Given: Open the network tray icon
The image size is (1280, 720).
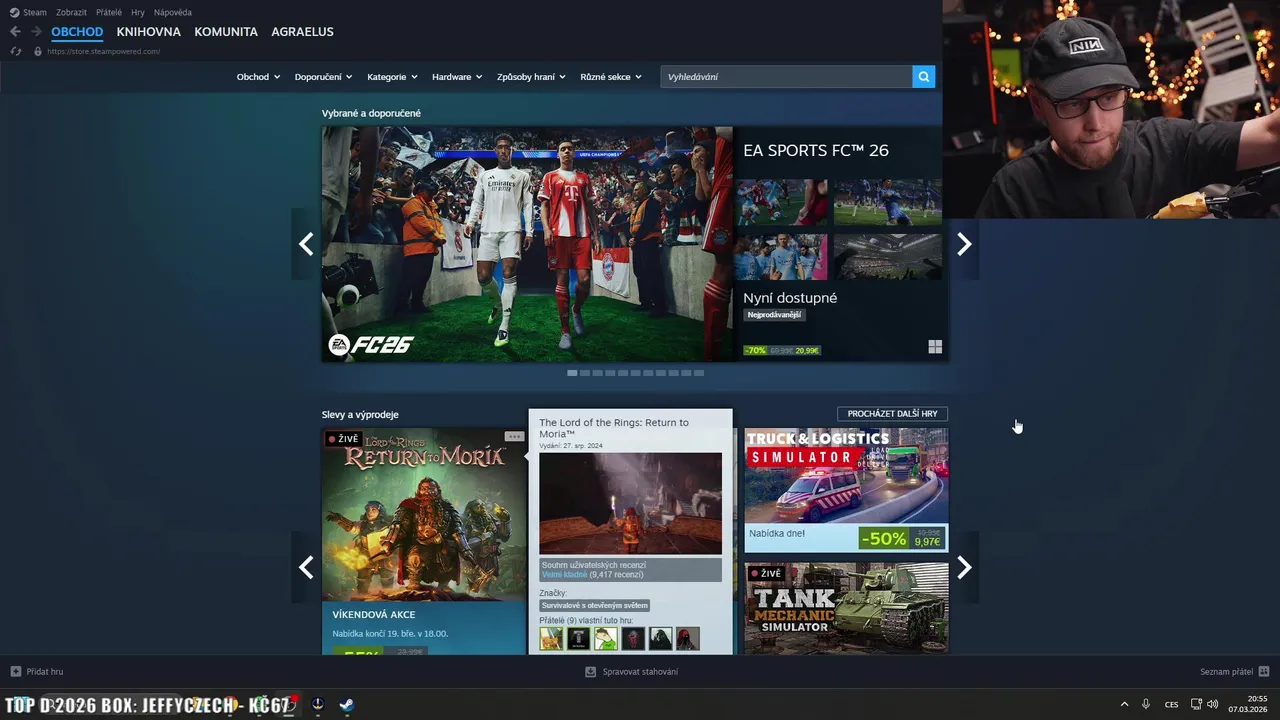Looking at the screenshot, I should 1196,704.
